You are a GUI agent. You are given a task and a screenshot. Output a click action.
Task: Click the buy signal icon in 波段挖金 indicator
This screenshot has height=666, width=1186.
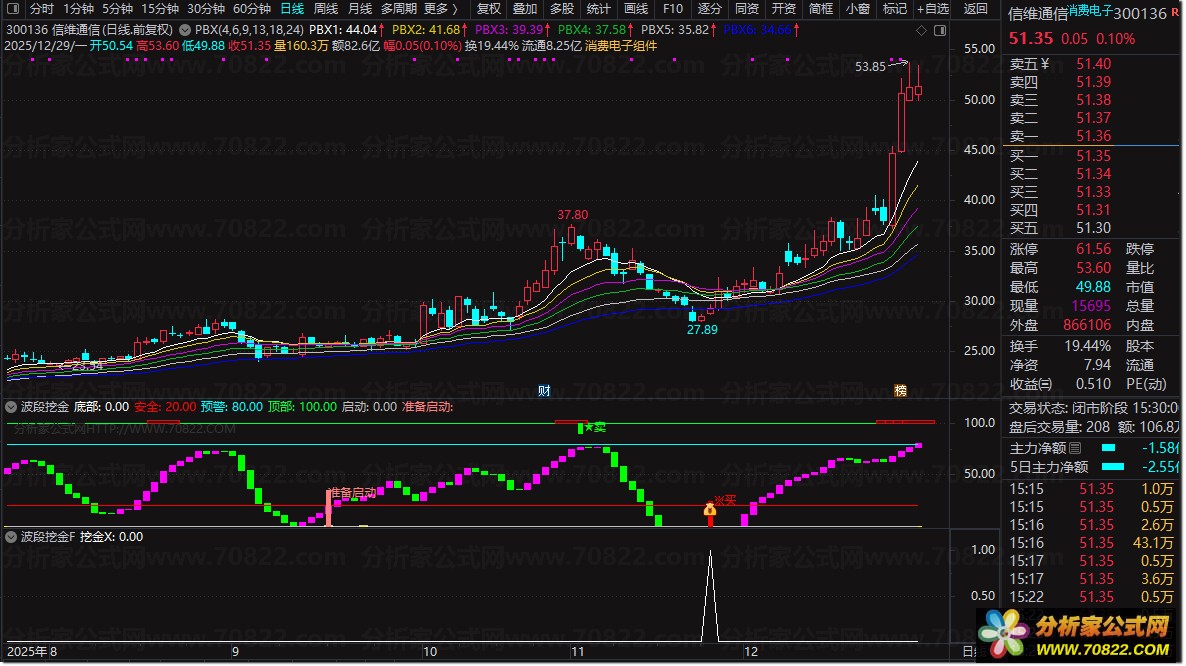710,510
